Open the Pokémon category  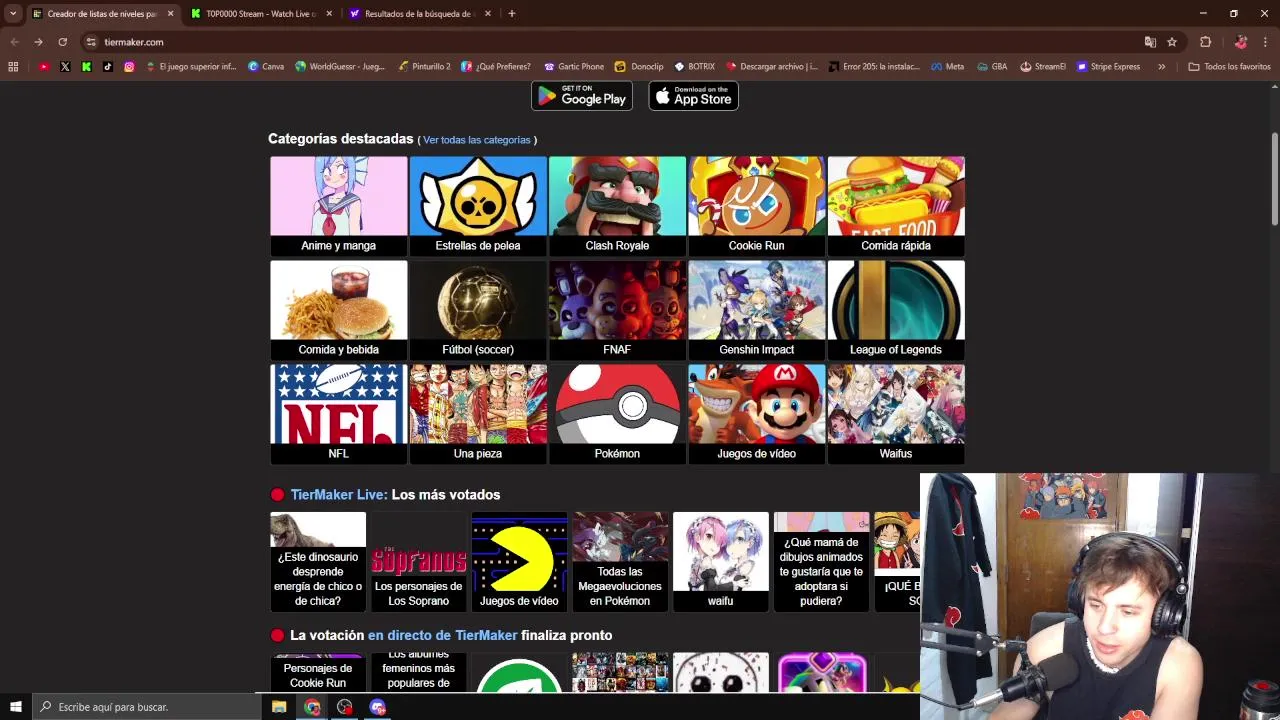click(x=617, y=414)
